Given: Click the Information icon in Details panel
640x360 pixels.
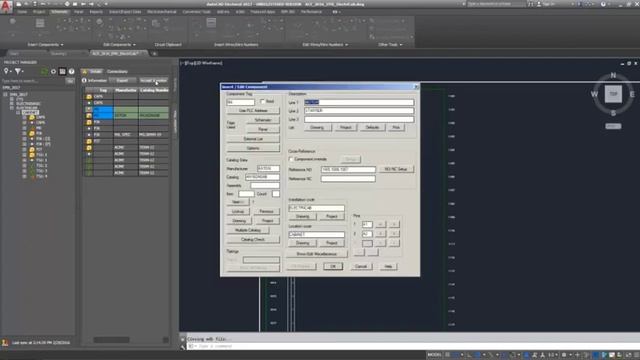Looking at the screenshot, I should 84,80.
